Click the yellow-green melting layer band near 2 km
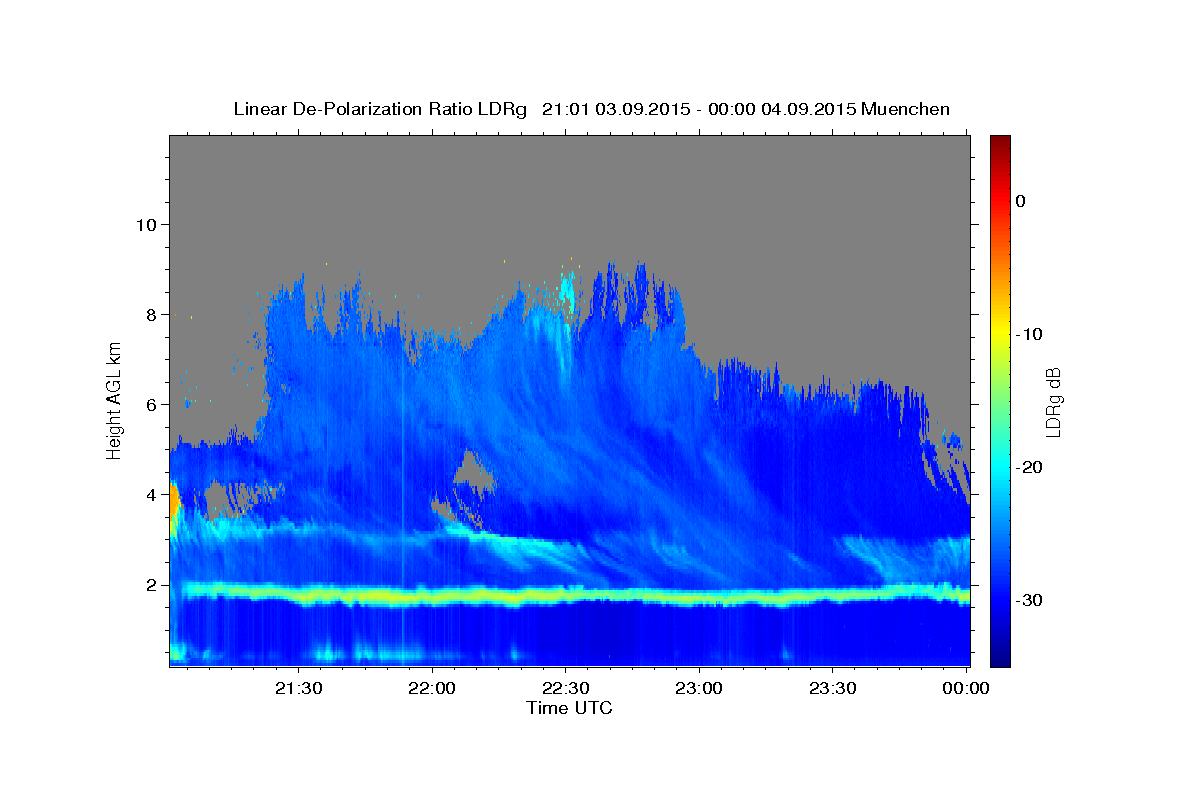Image resolution: width=1200 pixels, height=800 pixels. click(x=570, y=597)
